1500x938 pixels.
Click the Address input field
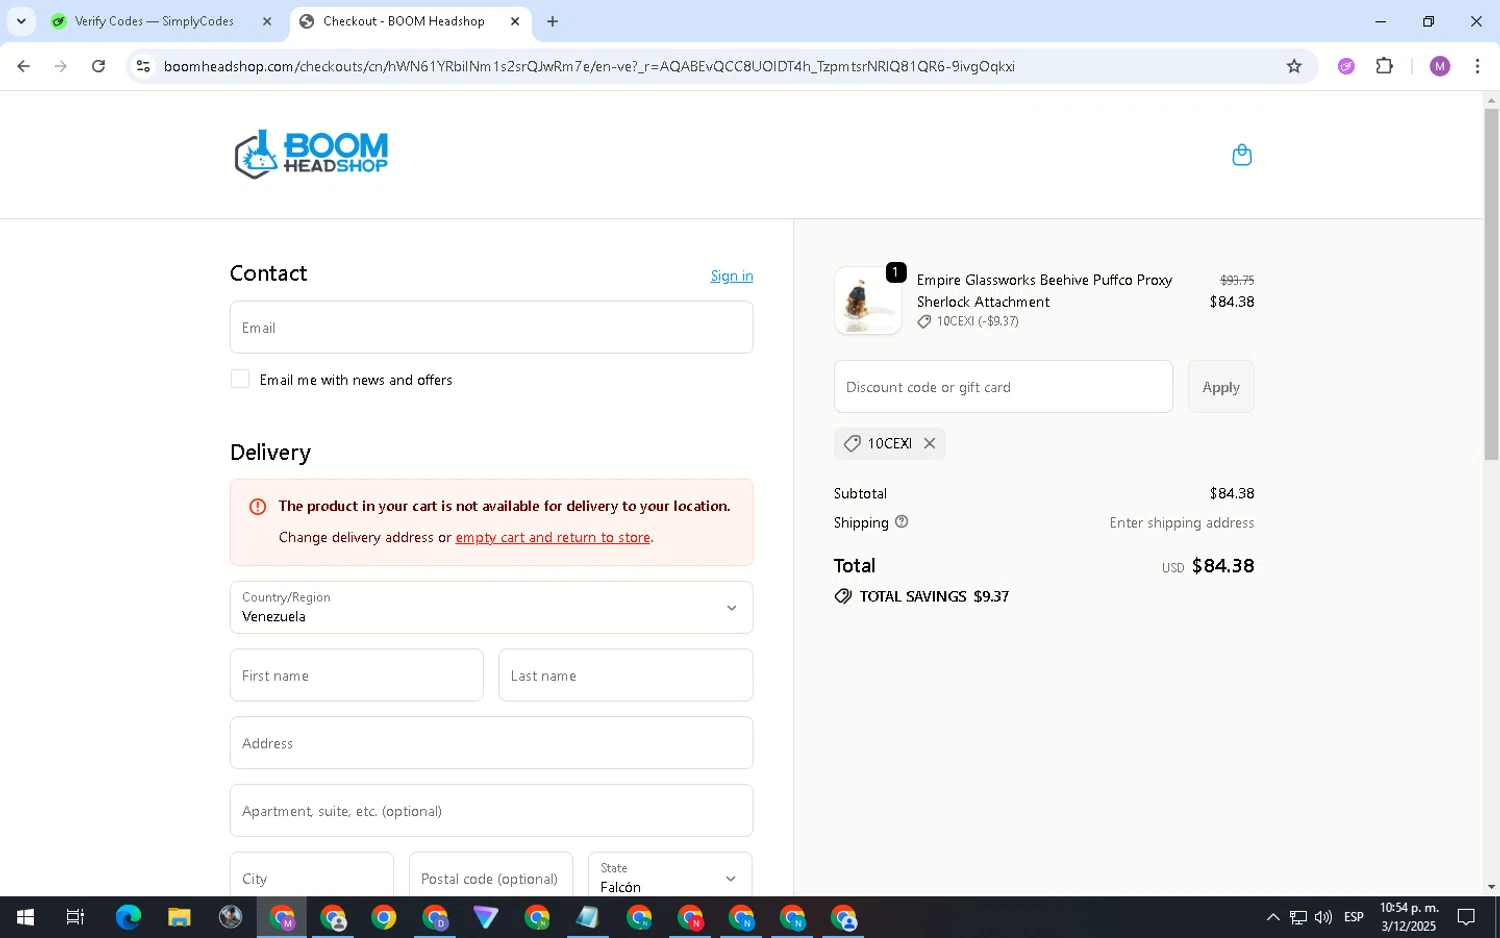pyautogui.click(x=491, y=743)
